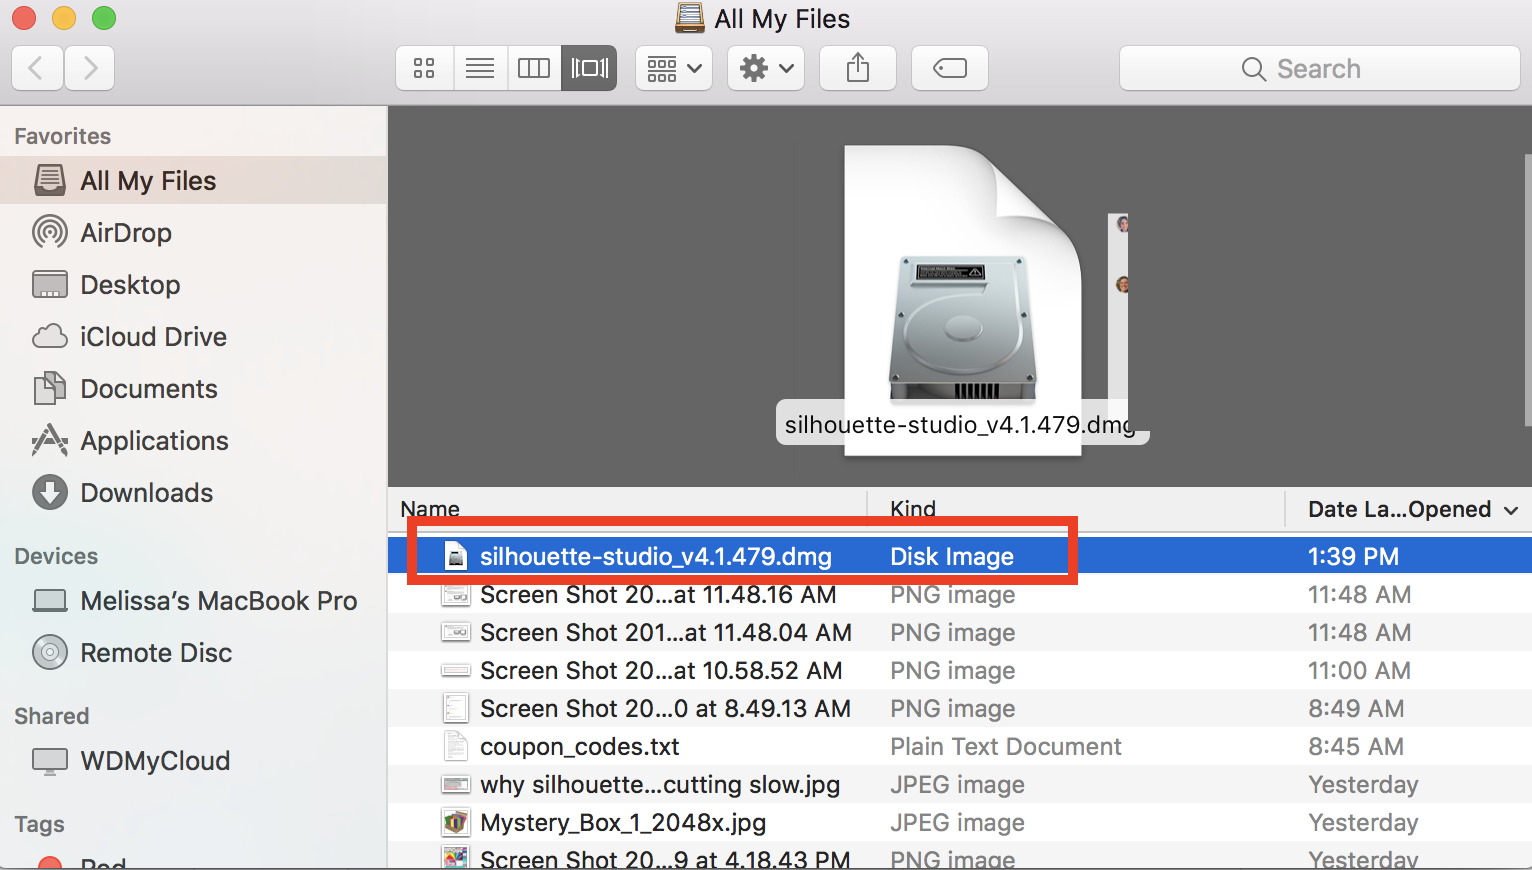This screenshot has height=870, width=1532.
Task: Open iCloud Drive from the sidebar
Action: [x=152, y=336]
